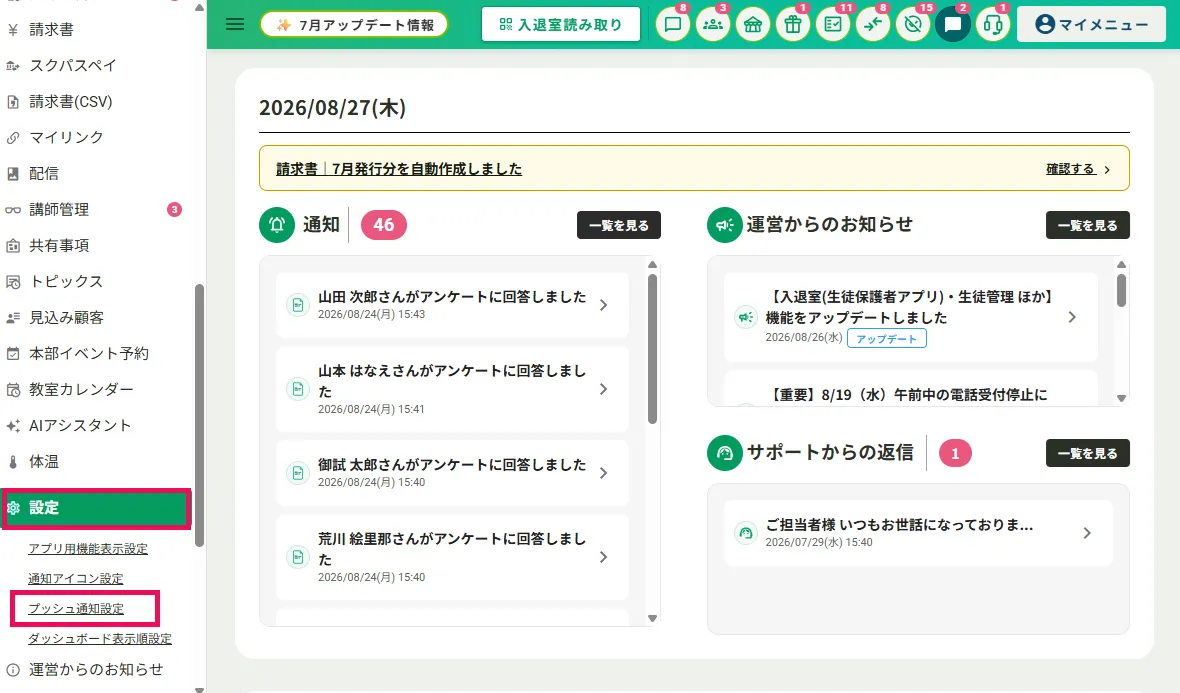The width and height of the screenshot is (1180, 693).
Task: Open the headset support icon
Action: click(993, 24)
